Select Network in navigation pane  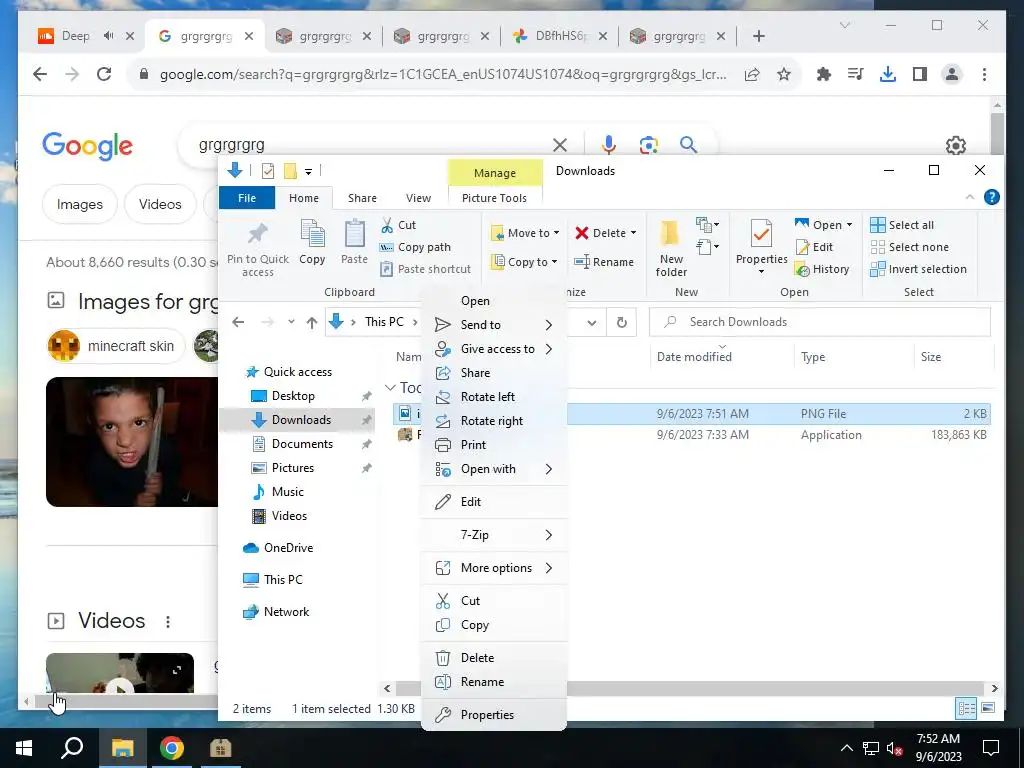point(276,612)
